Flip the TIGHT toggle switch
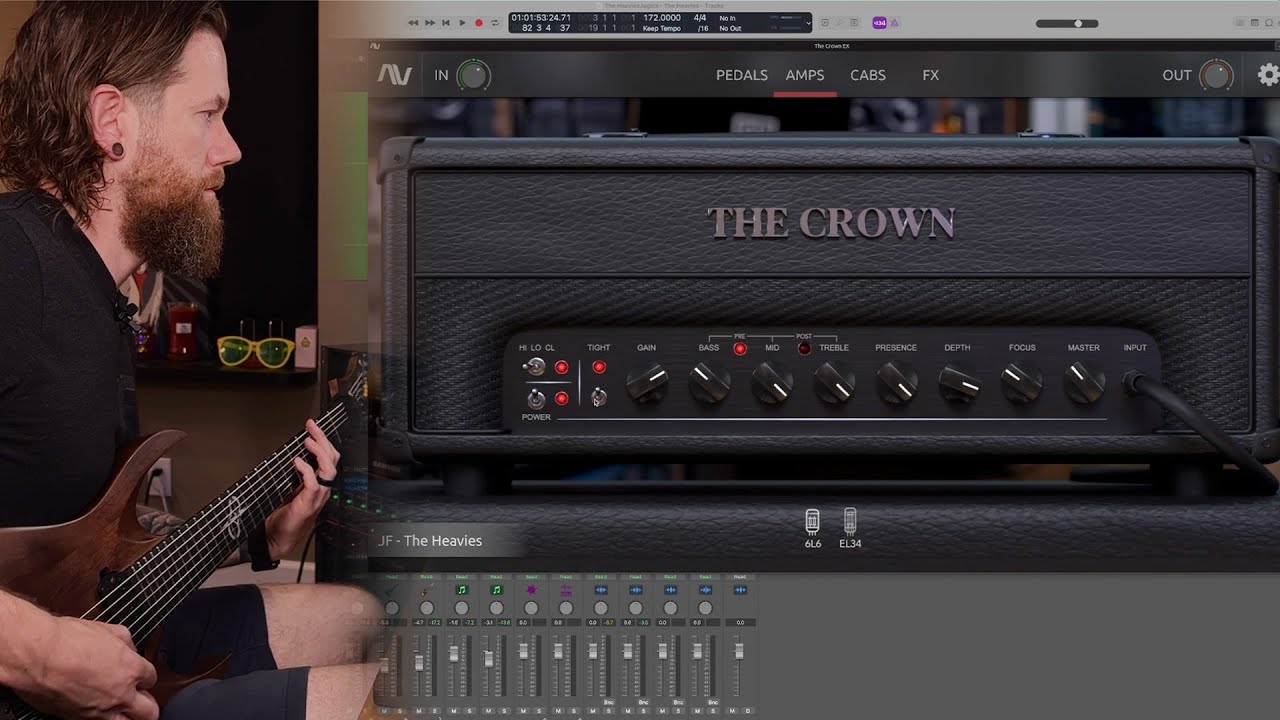1280x720 pixels. (598, 397)
